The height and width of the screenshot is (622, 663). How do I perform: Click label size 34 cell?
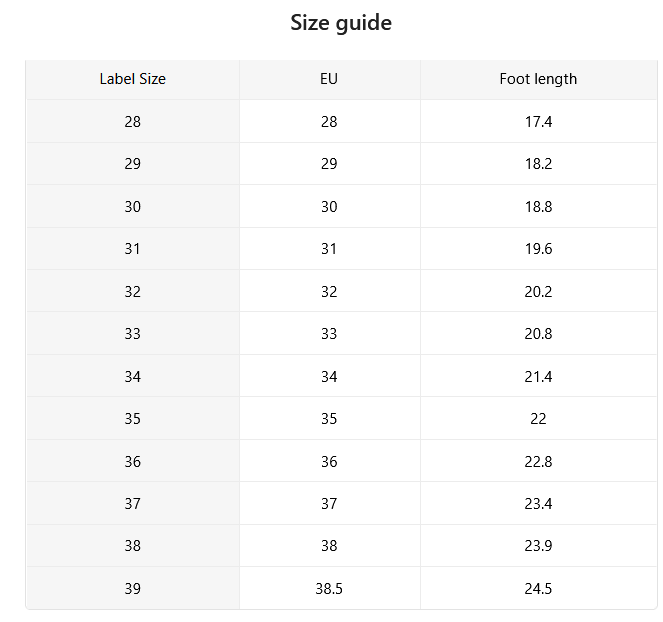coord(133,377)
